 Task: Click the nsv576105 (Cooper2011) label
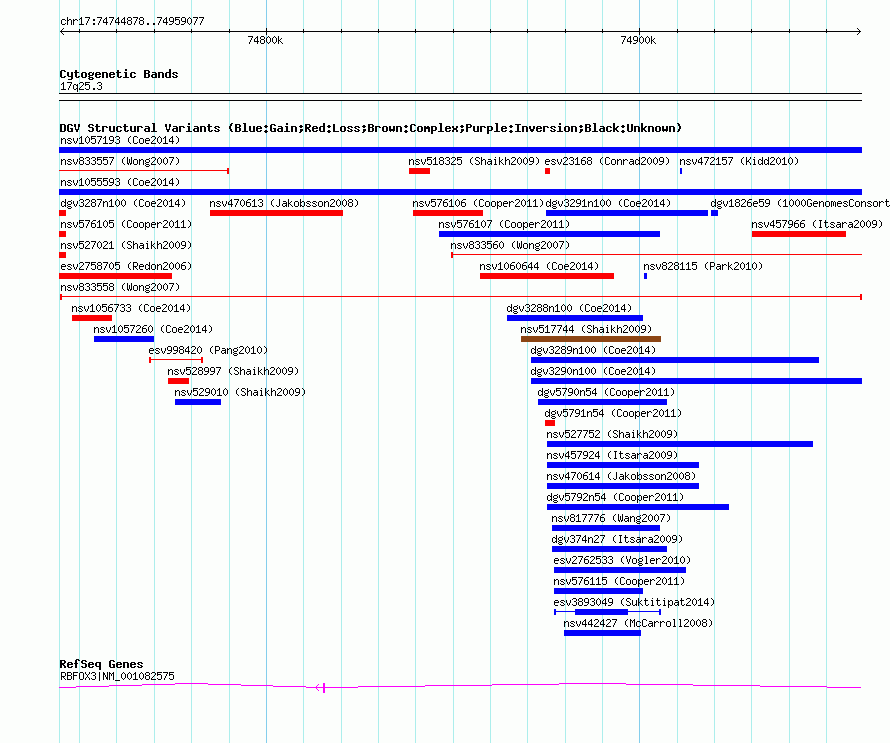[126, 224]
